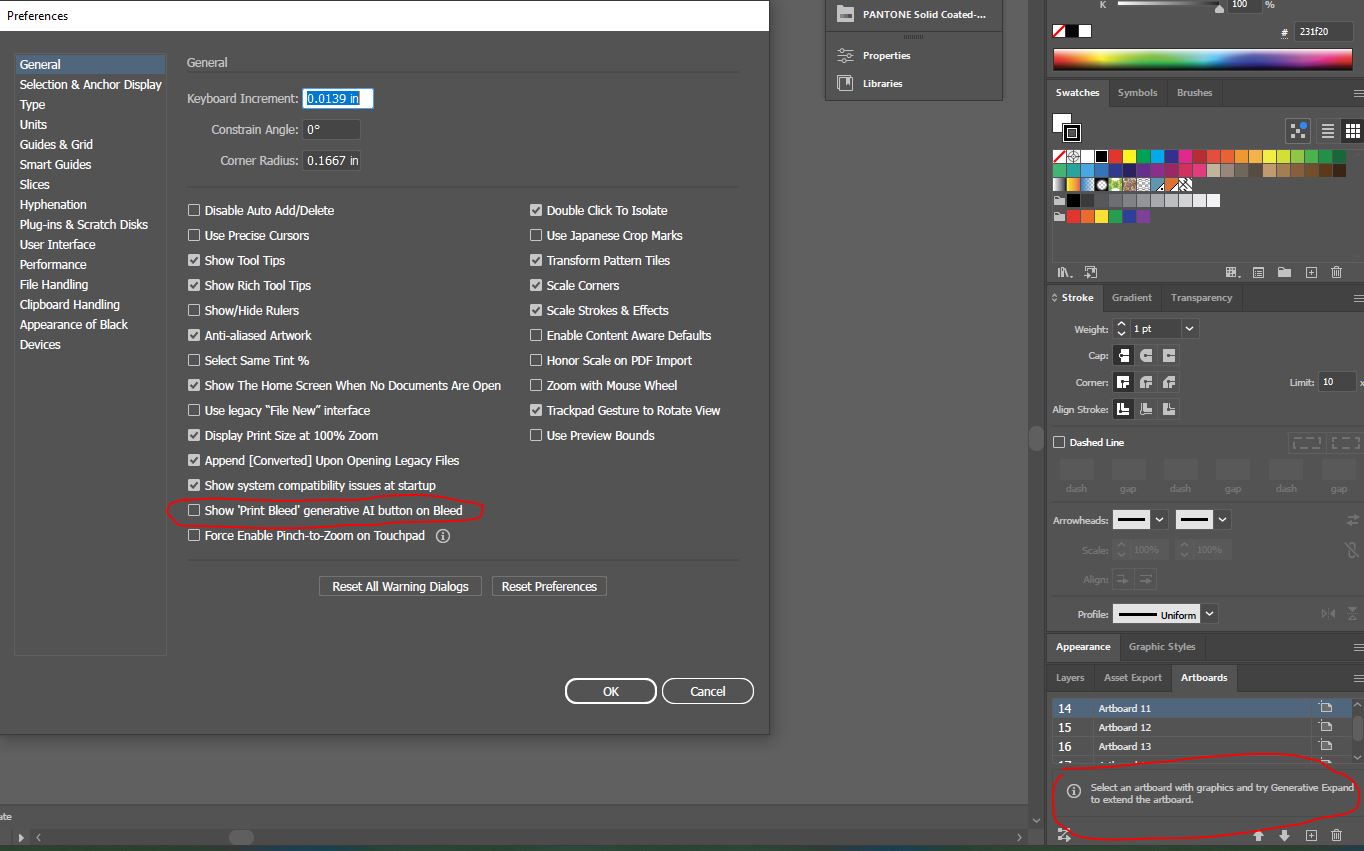Image resolution: width=1364 pixels, height=851 pixels.
Task: Open the Uniform stroke Profile dropdown
Action: [1208, 613]
